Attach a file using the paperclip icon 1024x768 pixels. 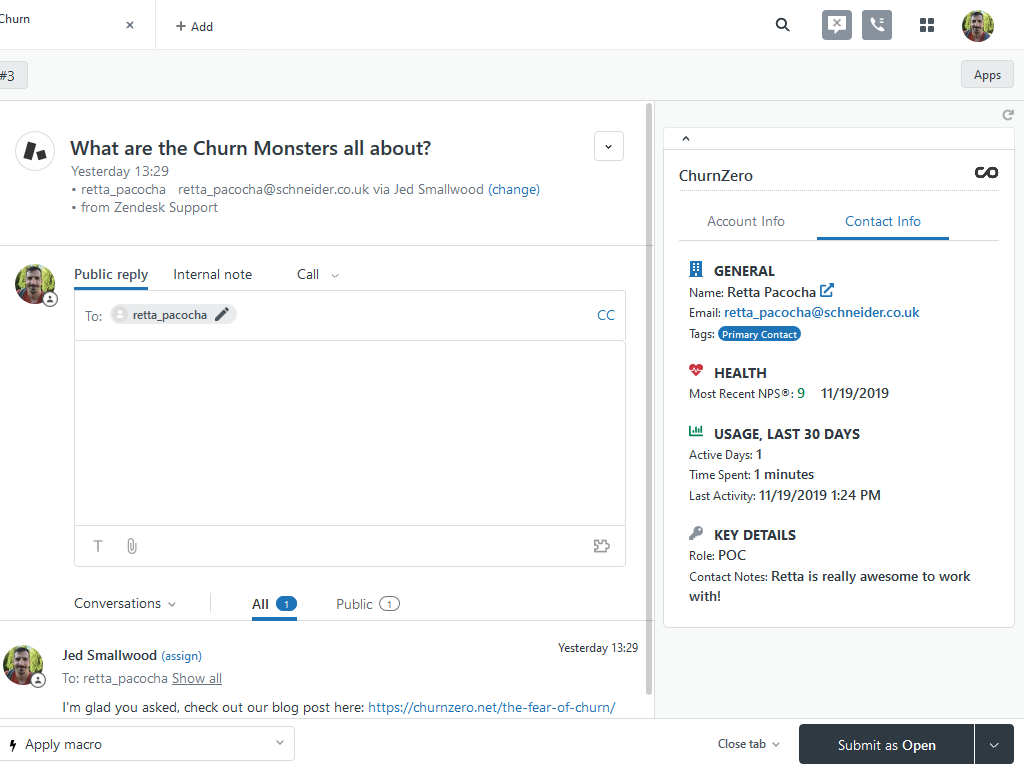pos(131,546)
